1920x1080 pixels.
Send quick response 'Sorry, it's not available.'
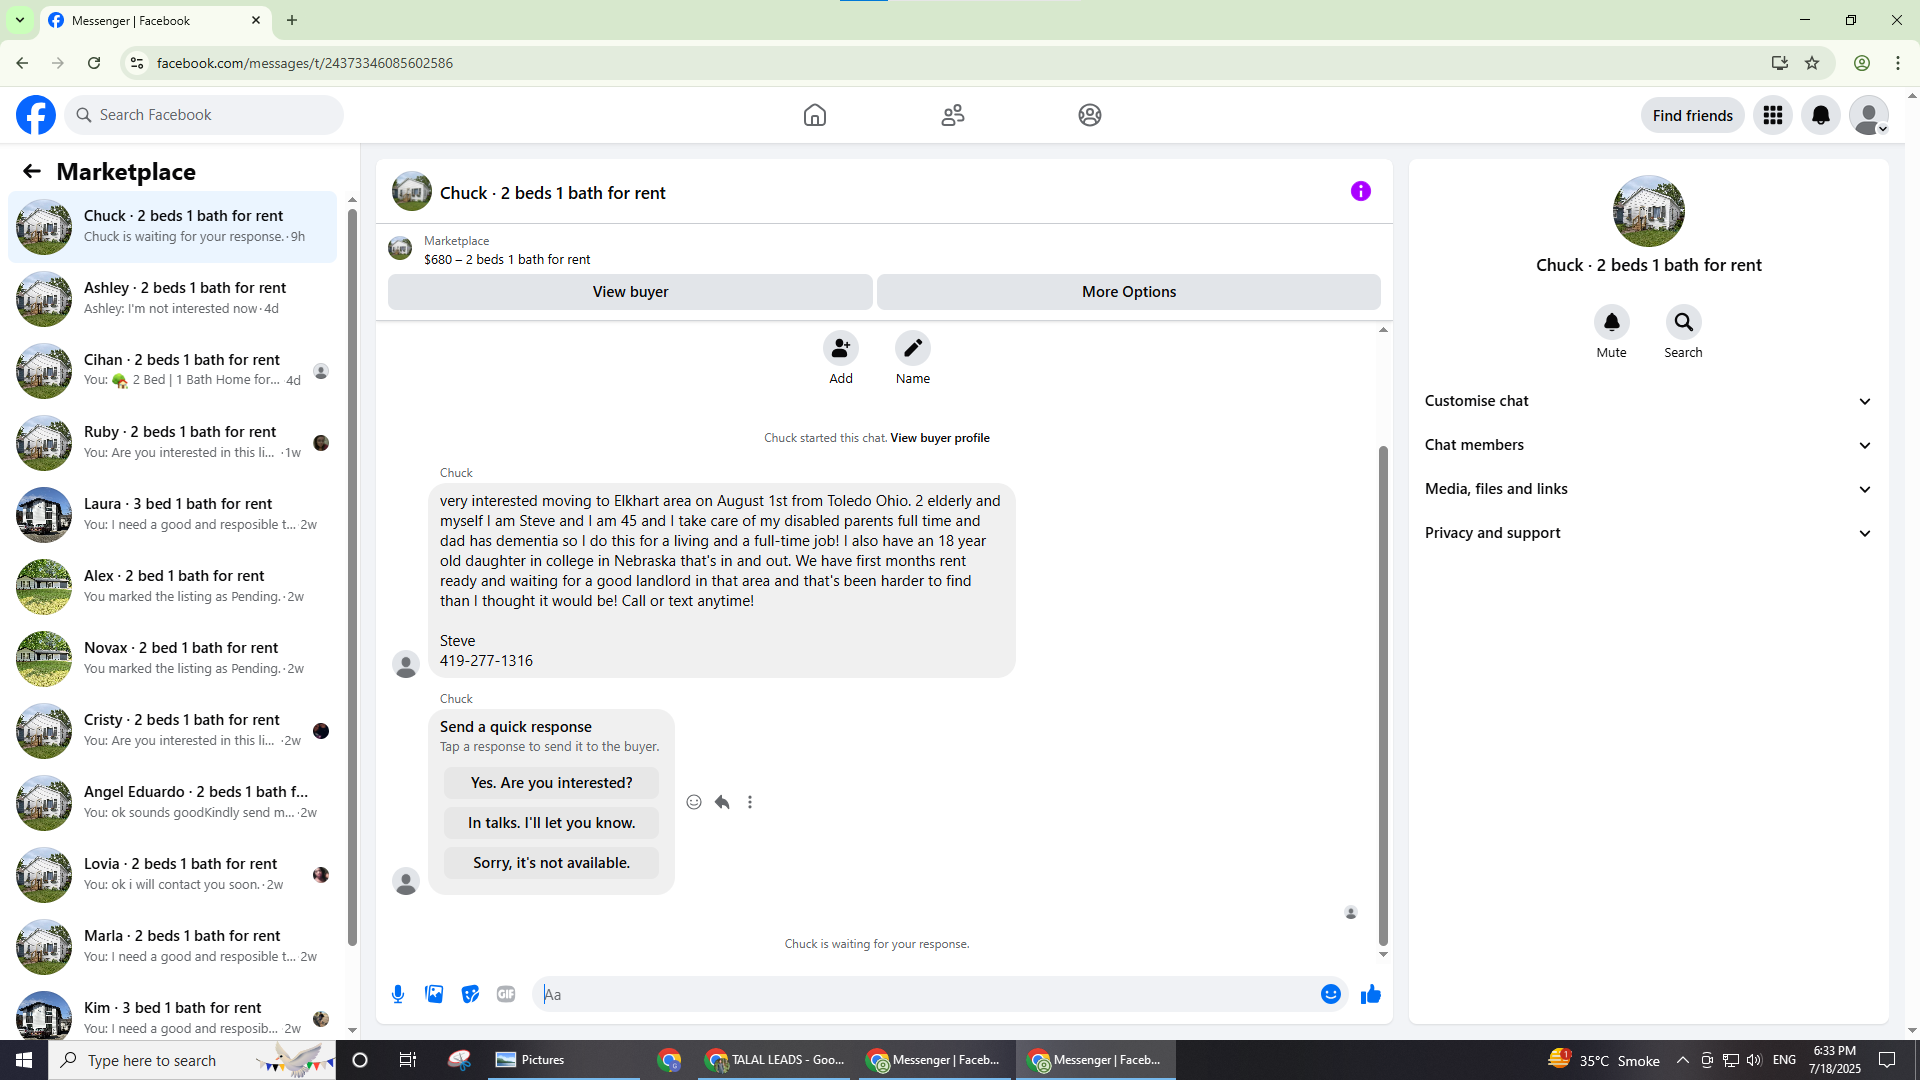pyautogui.click(x=551, y=863)
